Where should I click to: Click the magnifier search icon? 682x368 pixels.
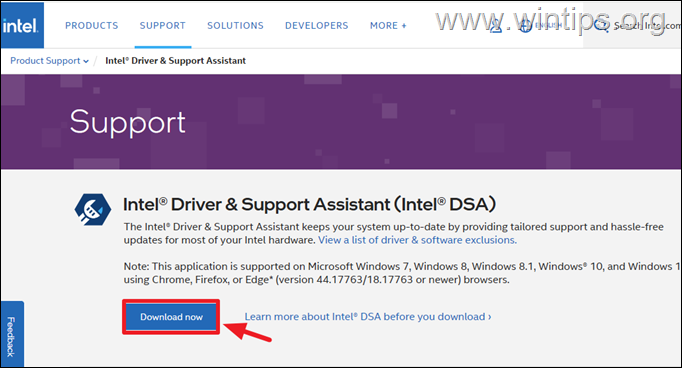(601, 26)
